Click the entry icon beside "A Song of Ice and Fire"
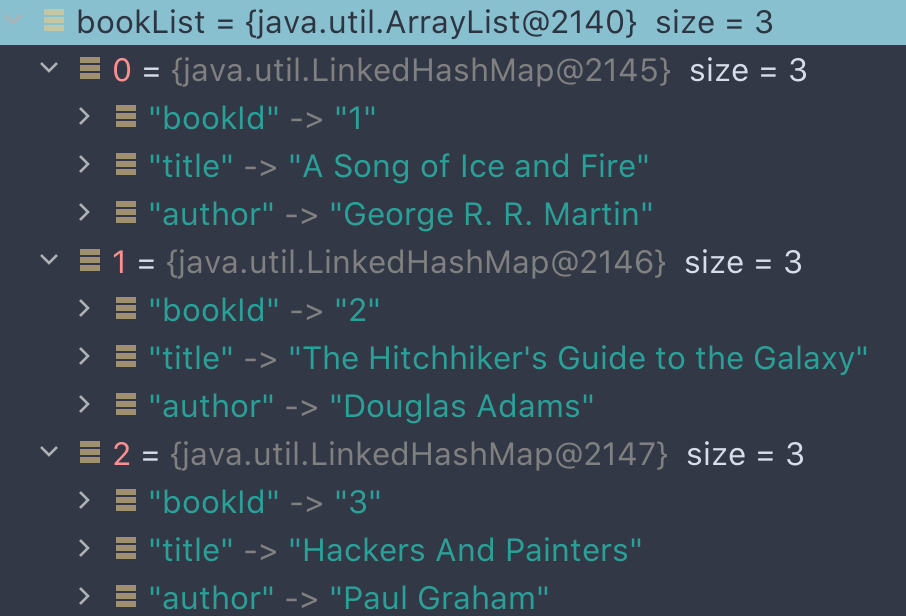906x616 pixels. (126, 165)
